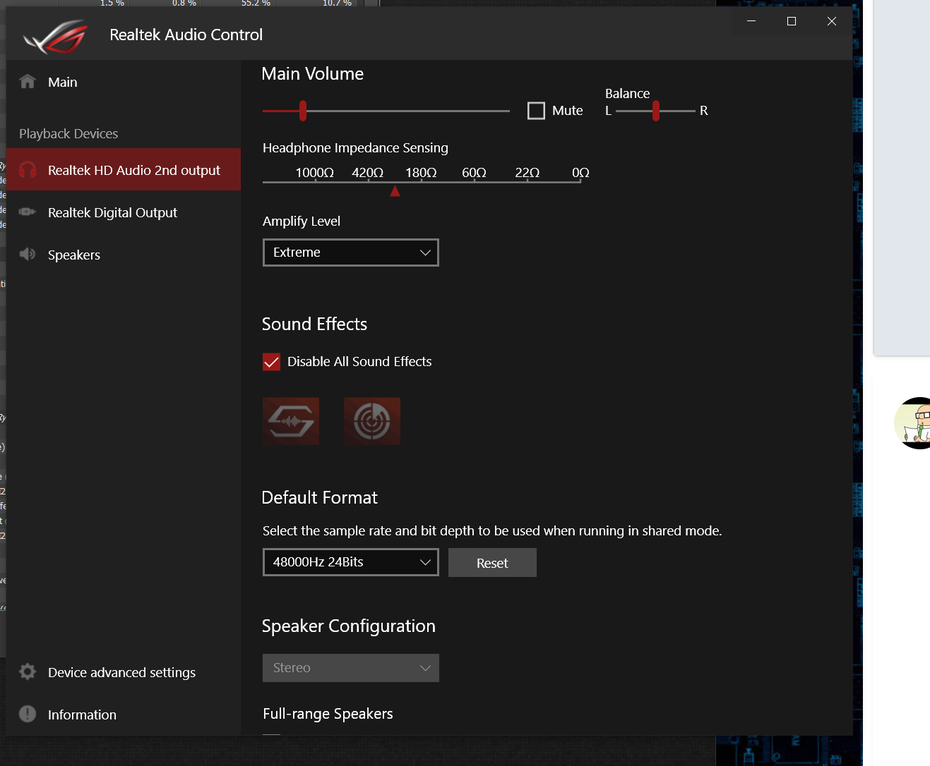
Task: Uncheck Disable All Sound Effects
Action: click(x=272, y=362)
